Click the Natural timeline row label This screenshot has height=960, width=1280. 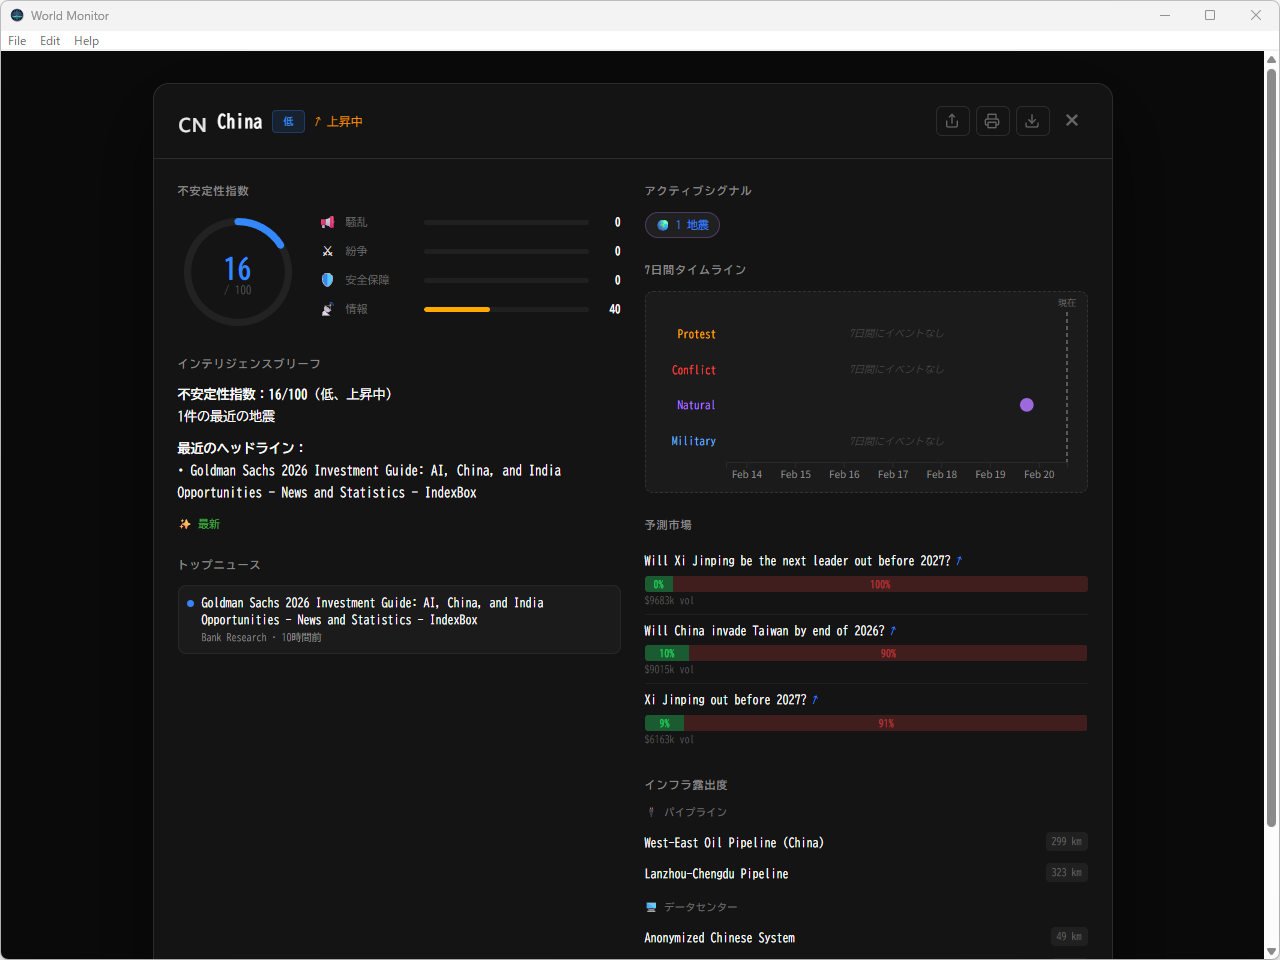click(x=696, y=405)
